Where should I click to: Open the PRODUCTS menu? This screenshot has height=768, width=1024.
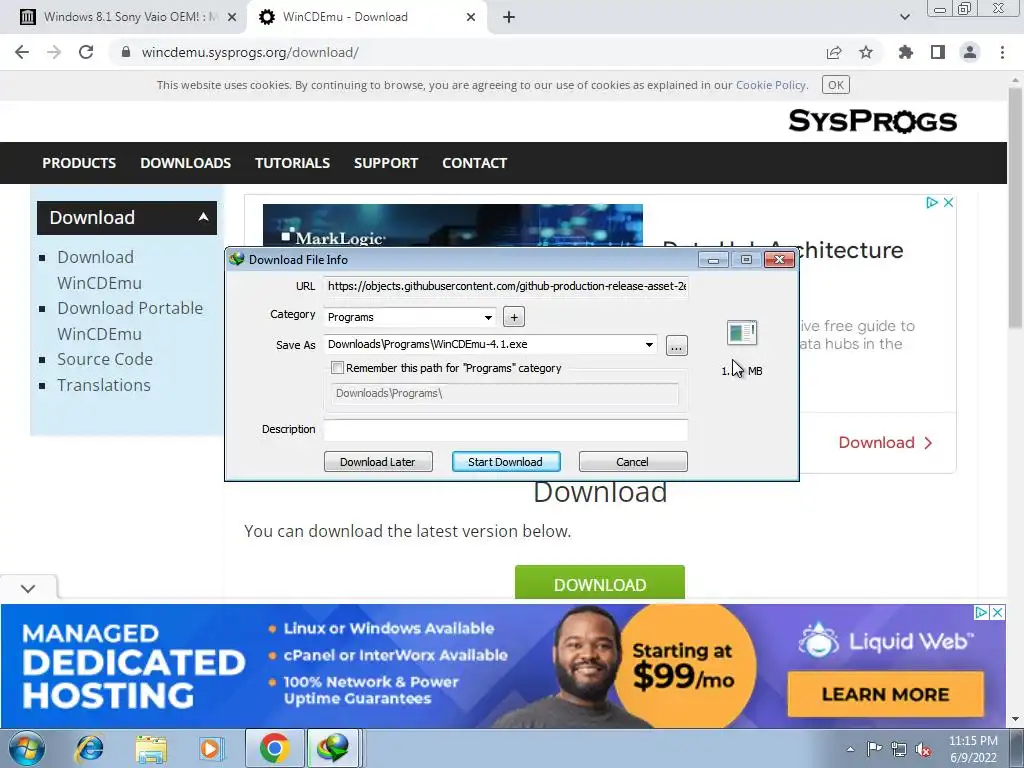coord(79,163)
